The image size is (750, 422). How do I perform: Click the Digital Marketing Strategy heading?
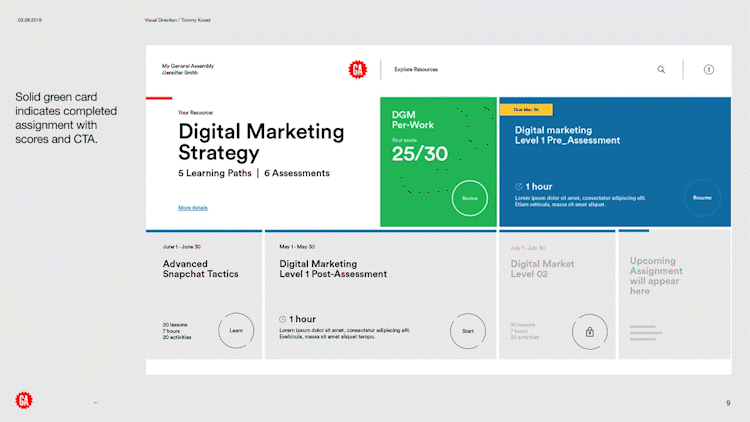pyautogui.click(x=261, y=142)
